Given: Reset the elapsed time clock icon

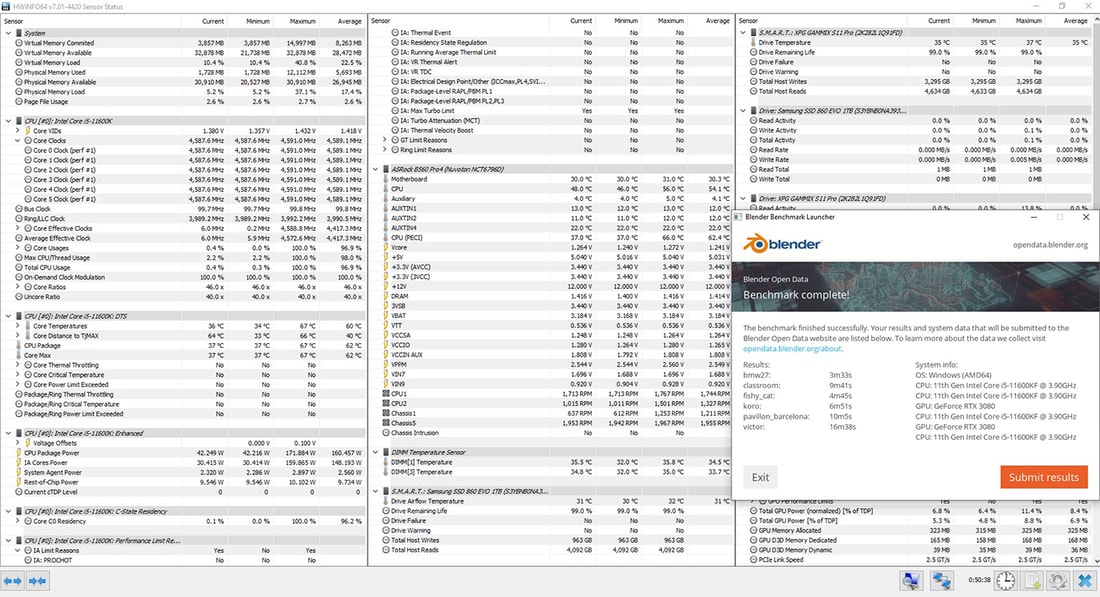Looking at the screenshot, I should click(x=1005, y=581).
